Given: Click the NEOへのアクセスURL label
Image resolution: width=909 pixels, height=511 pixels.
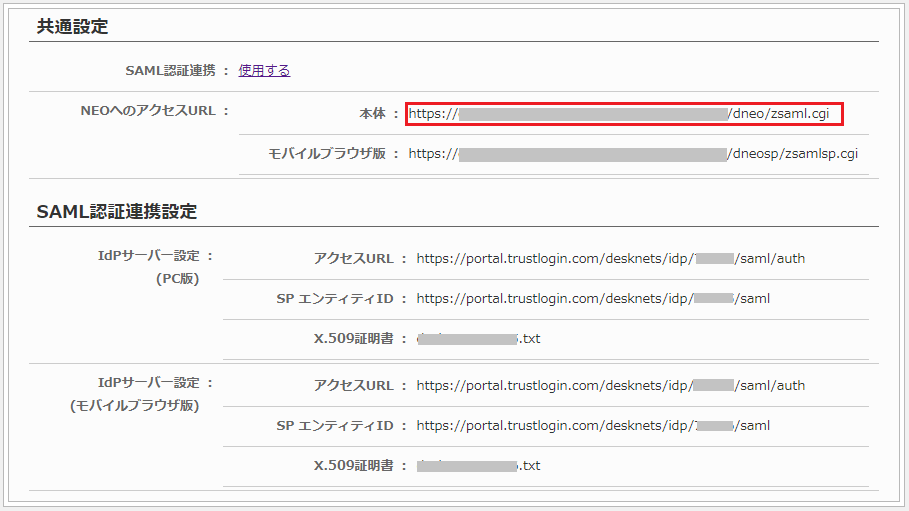Looking at the screenshot, I should click(x=148, y=111).
